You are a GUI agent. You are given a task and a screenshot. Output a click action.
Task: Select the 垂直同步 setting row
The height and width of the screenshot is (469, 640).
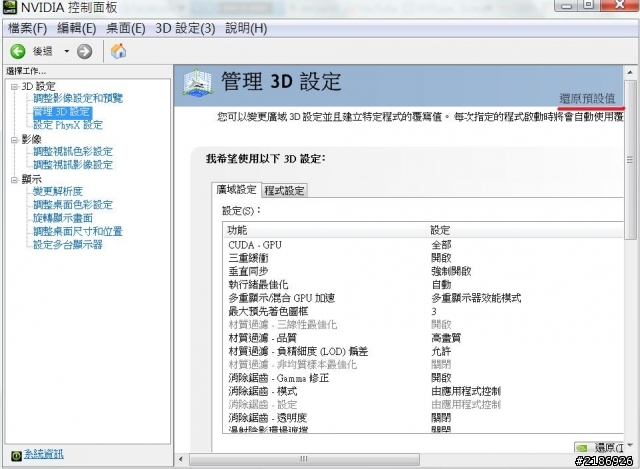423,271
